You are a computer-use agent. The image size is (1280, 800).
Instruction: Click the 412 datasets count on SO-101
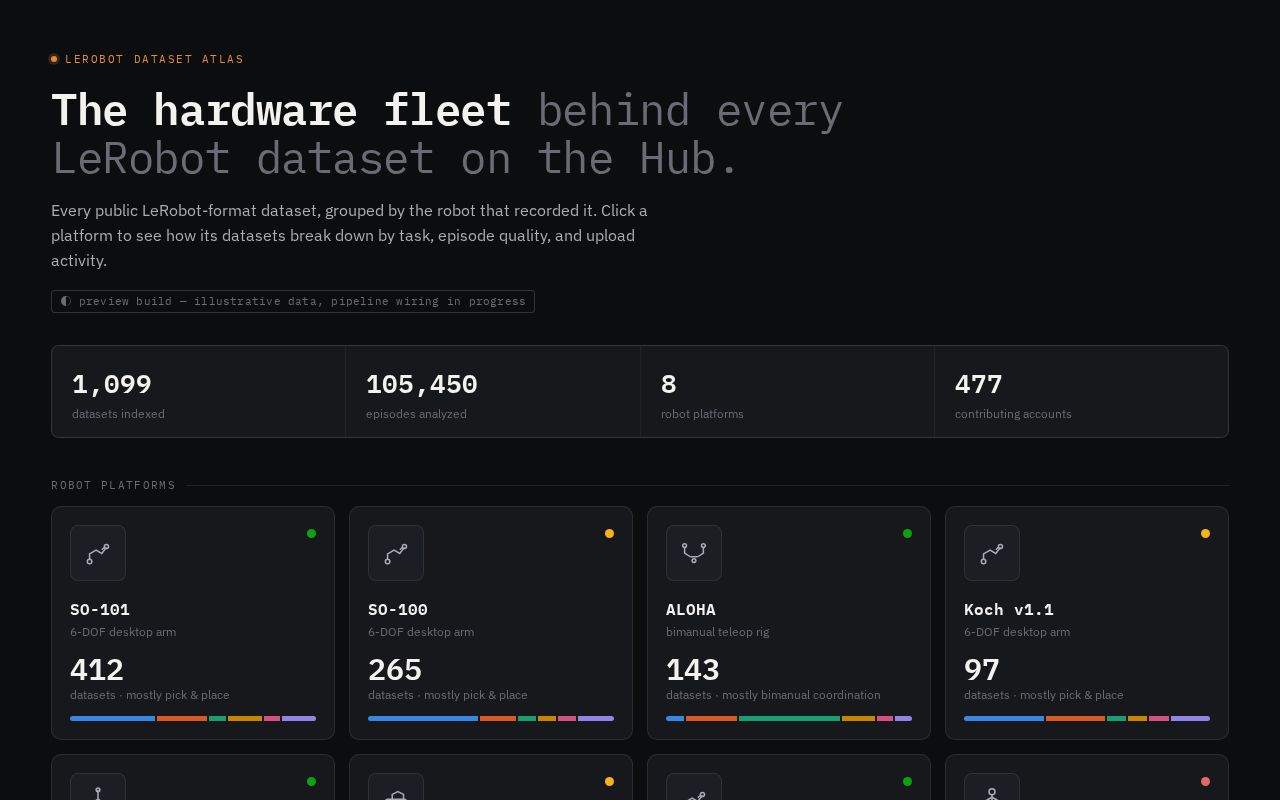point(97,669)
